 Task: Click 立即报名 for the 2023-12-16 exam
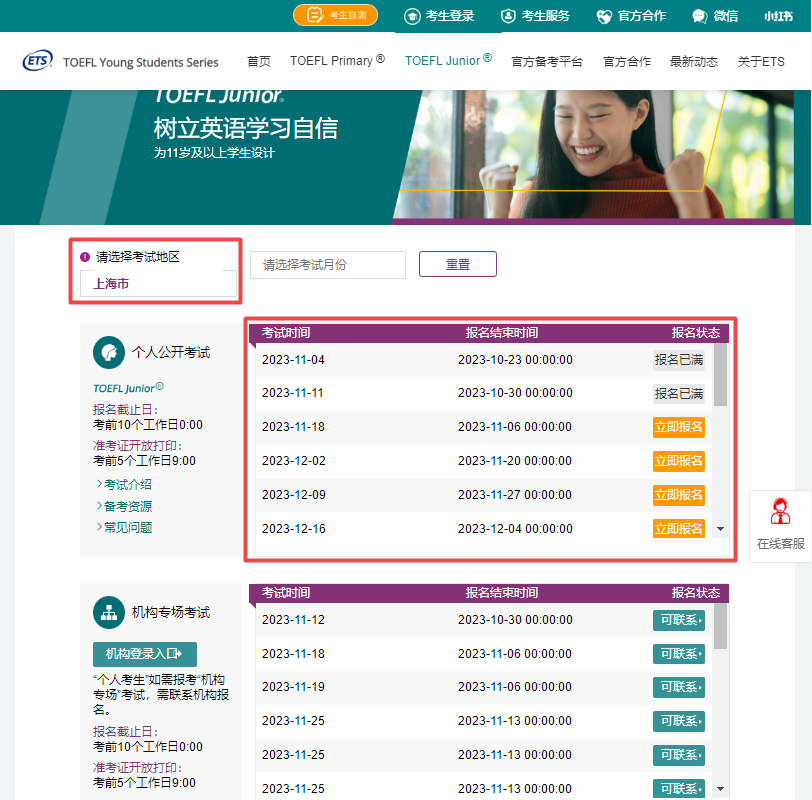pos(678,529)
